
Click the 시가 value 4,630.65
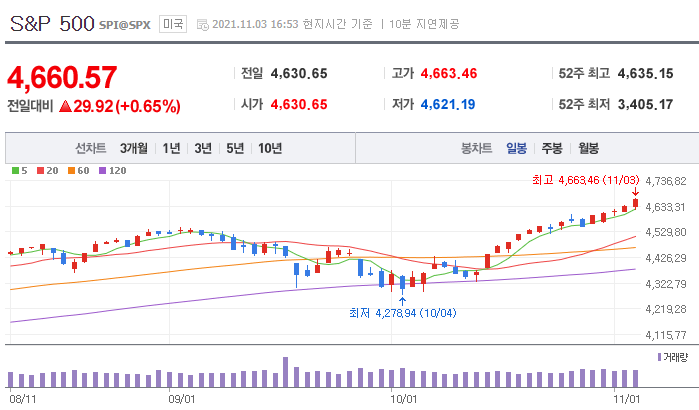pyautogui.click(x=299, y=105)
